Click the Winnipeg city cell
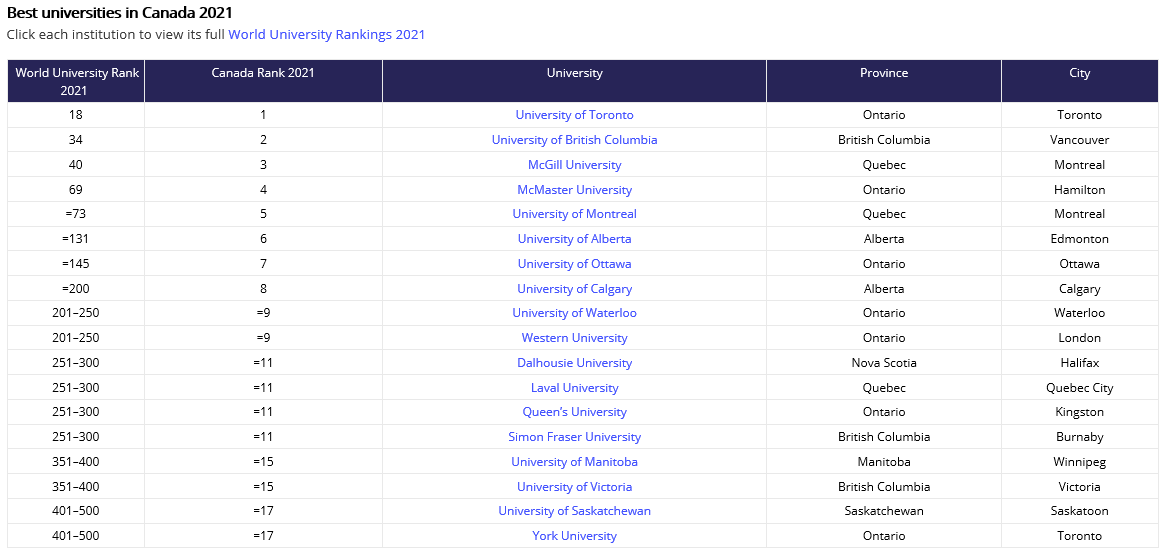Image resolution: width=1170 pixels, height=548 pixels. click(x=1080, y=461)
